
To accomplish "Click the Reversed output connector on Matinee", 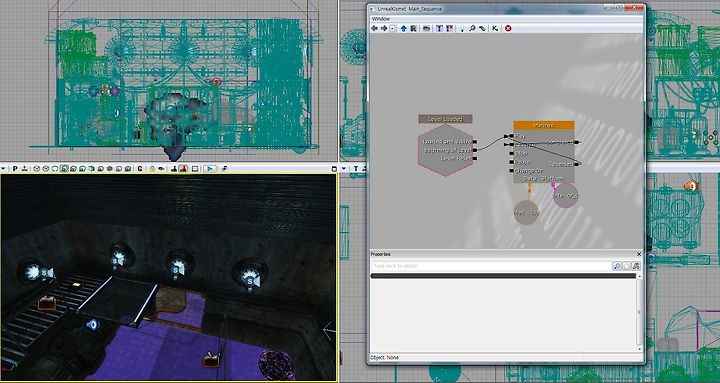I will (576, 164).
